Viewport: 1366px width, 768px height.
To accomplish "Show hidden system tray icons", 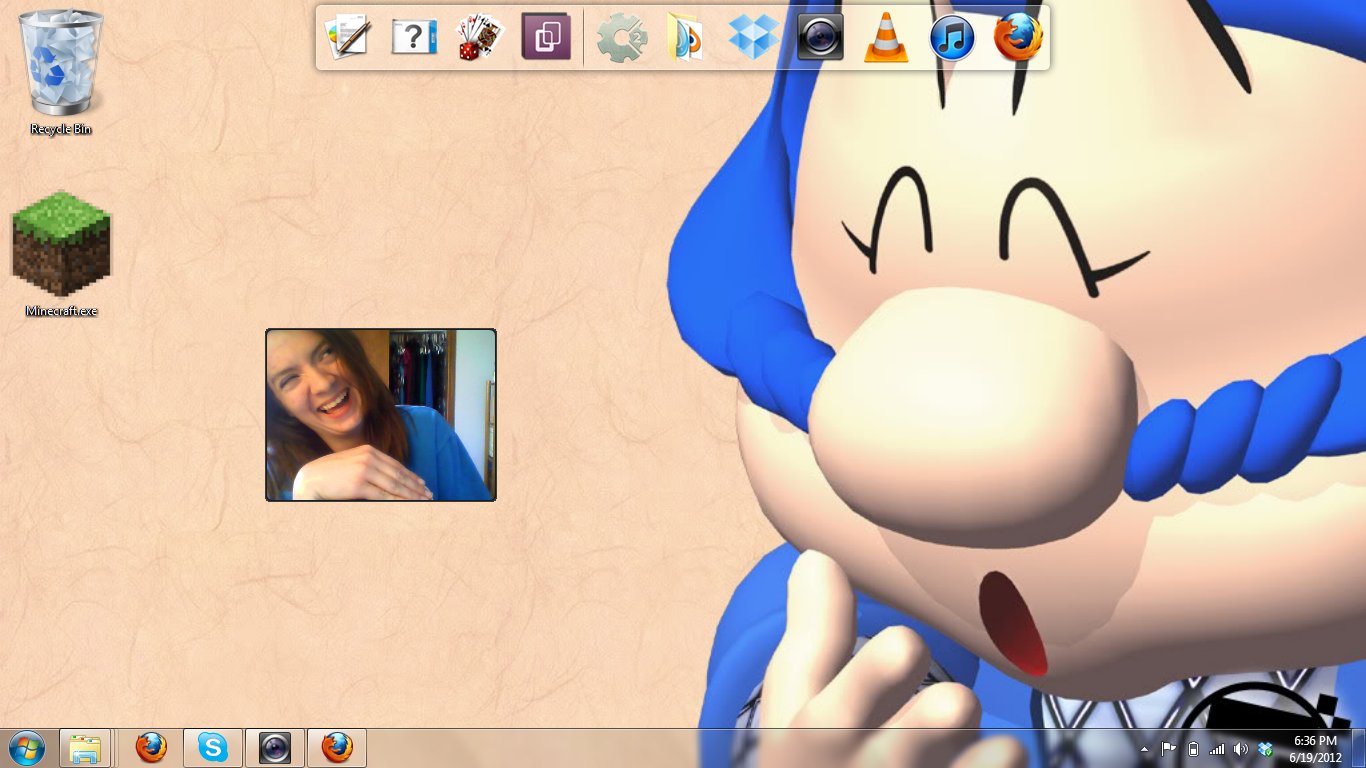I will [x=1144, y=749].
